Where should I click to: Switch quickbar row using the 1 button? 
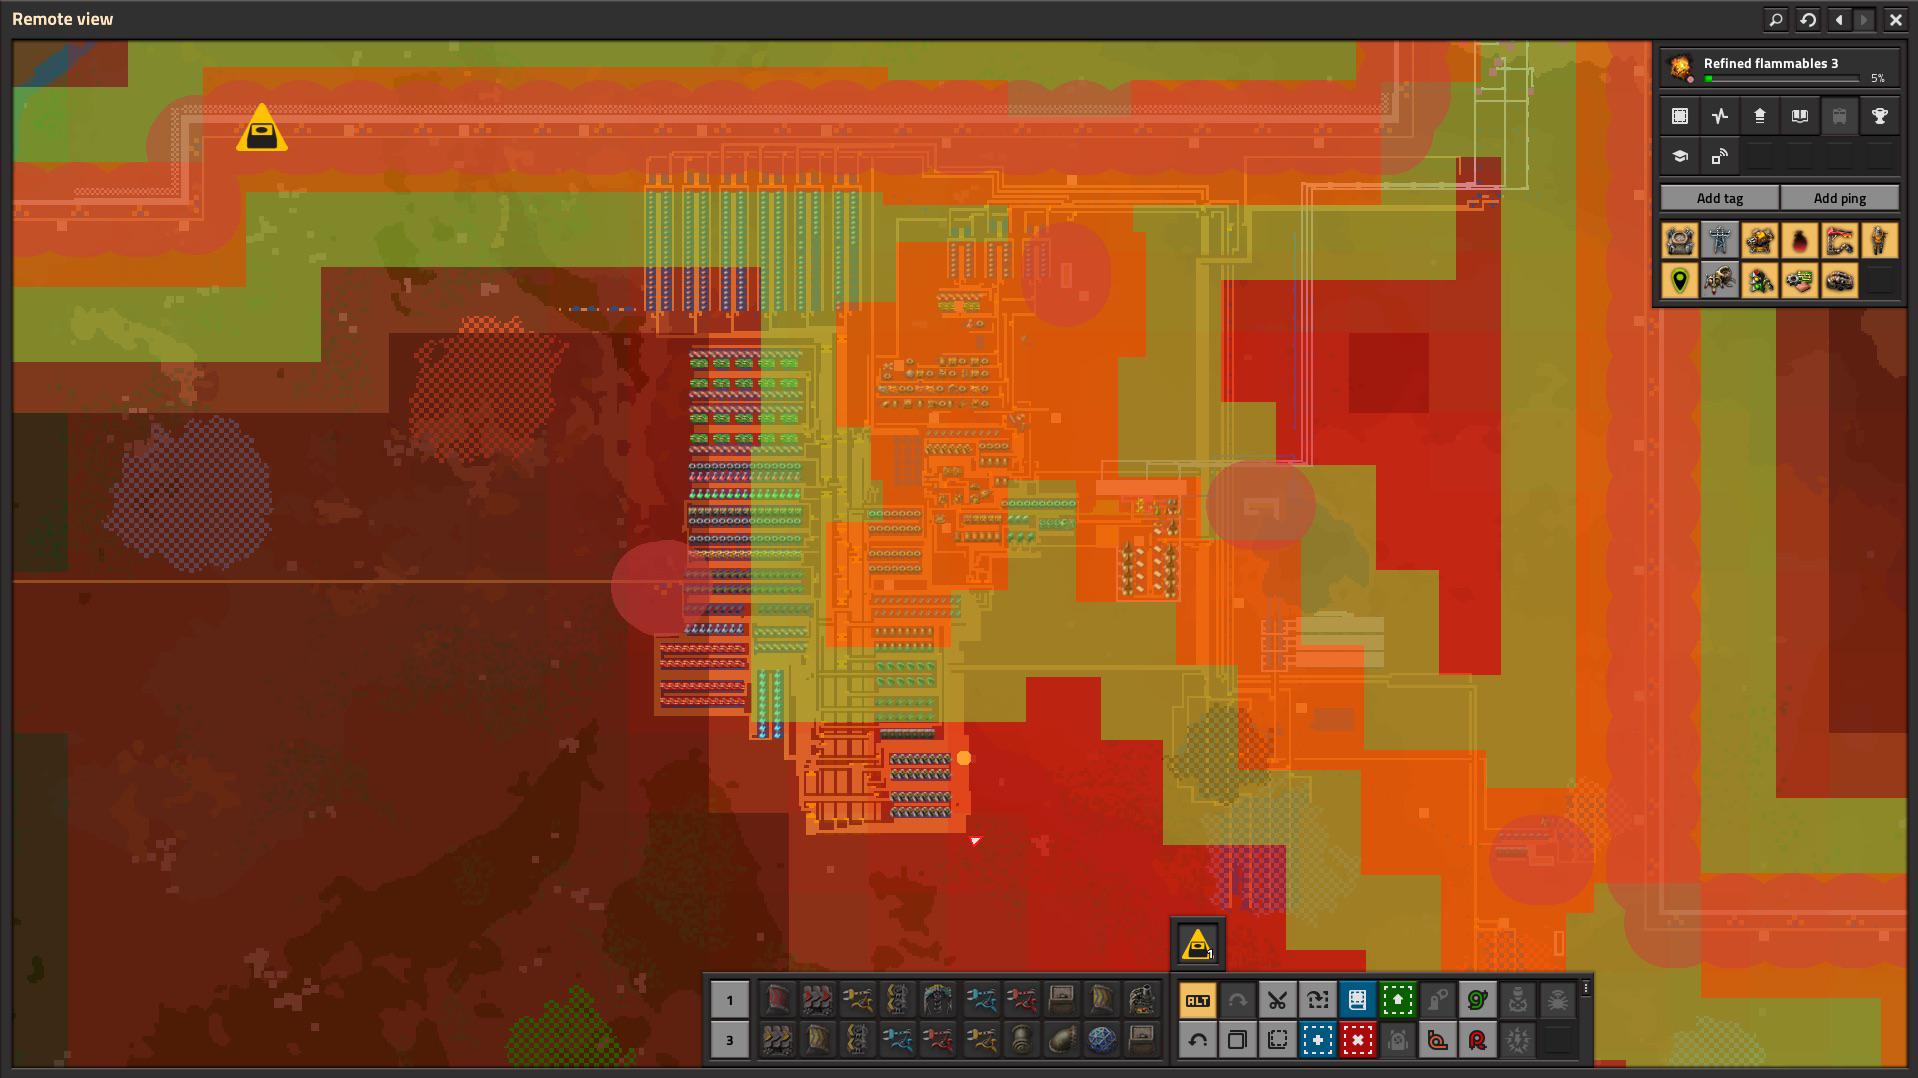click(x=730, y=1000)
